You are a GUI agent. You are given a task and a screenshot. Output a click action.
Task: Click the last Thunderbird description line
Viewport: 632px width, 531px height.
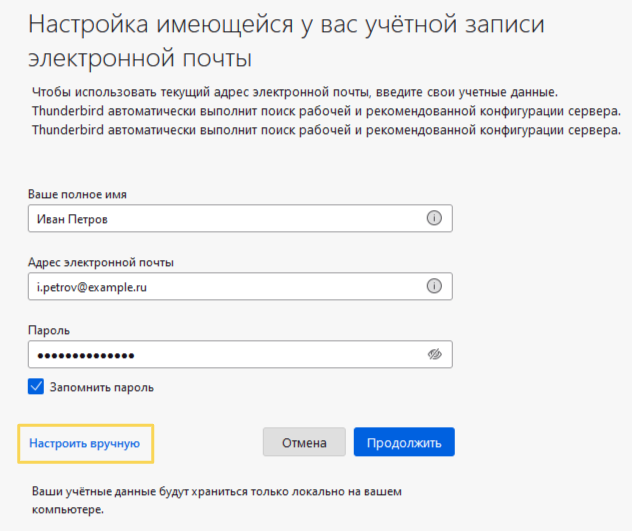[319, 130]
